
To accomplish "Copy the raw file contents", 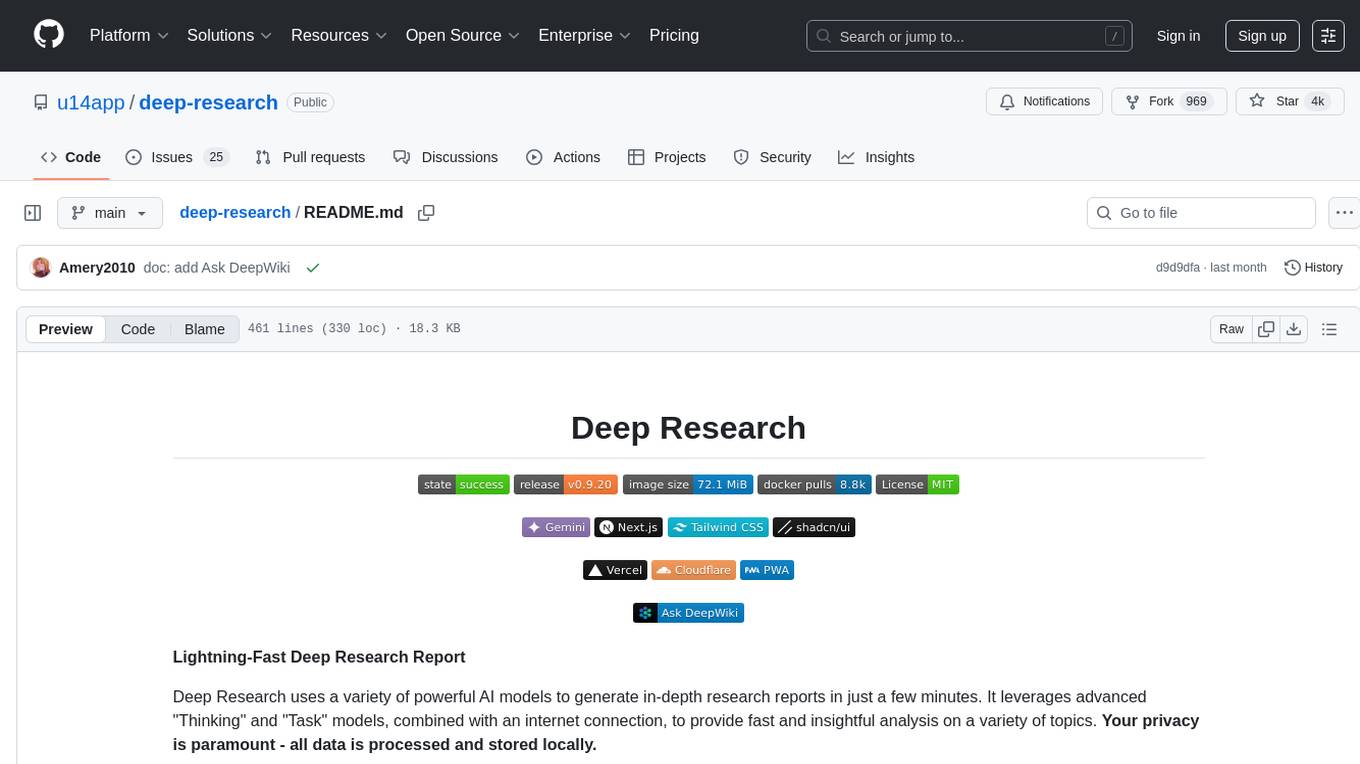I will pyautogui.click(x=1266, y=329).
